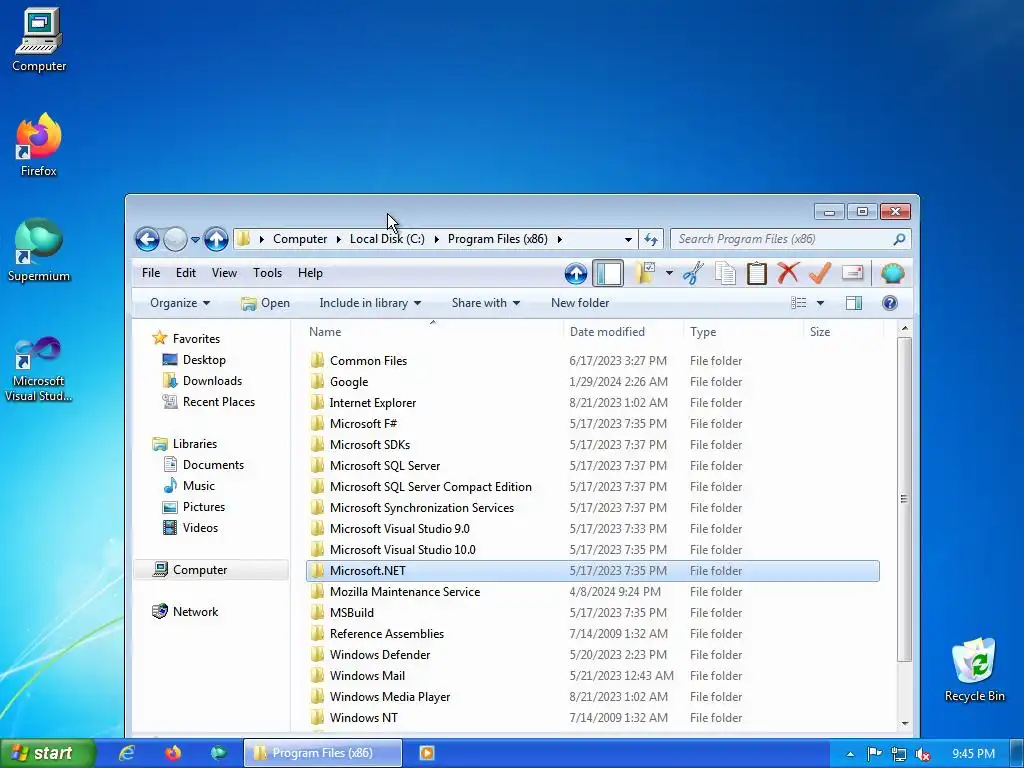
Task: Click the Back navigation arrow button
Action: pyautogui.click(x=147, y=240)
